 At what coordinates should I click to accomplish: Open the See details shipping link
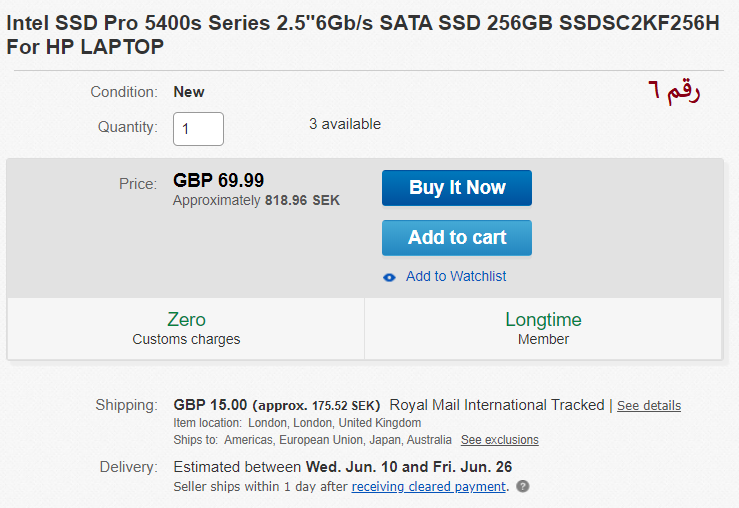649,406
